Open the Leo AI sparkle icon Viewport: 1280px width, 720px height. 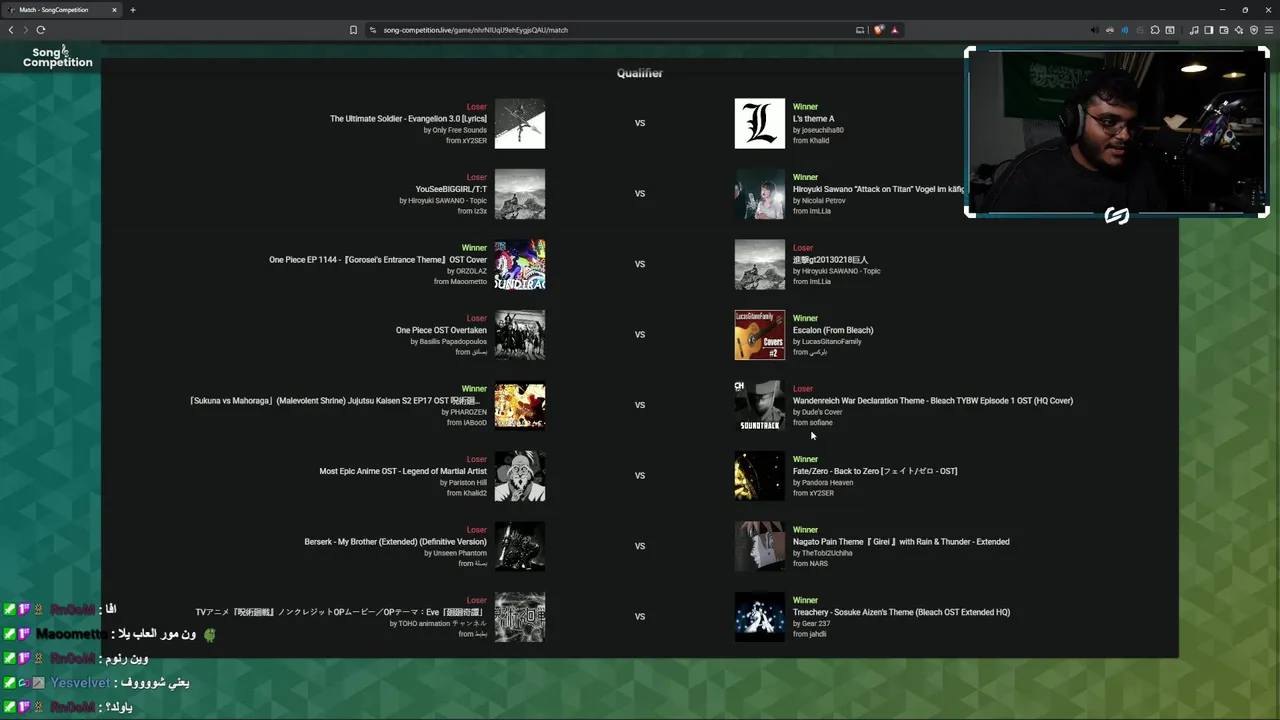(1239, 30)
